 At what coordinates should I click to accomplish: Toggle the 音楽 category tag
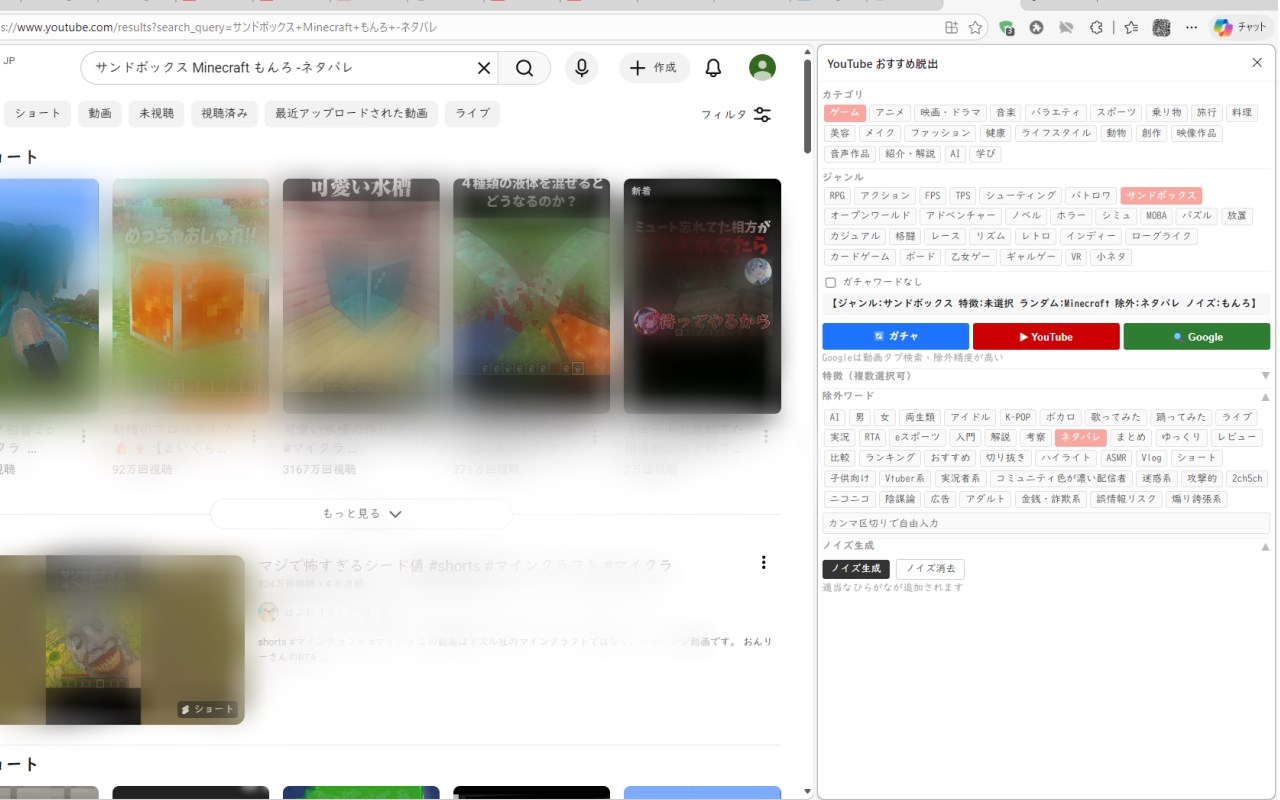1006,113
